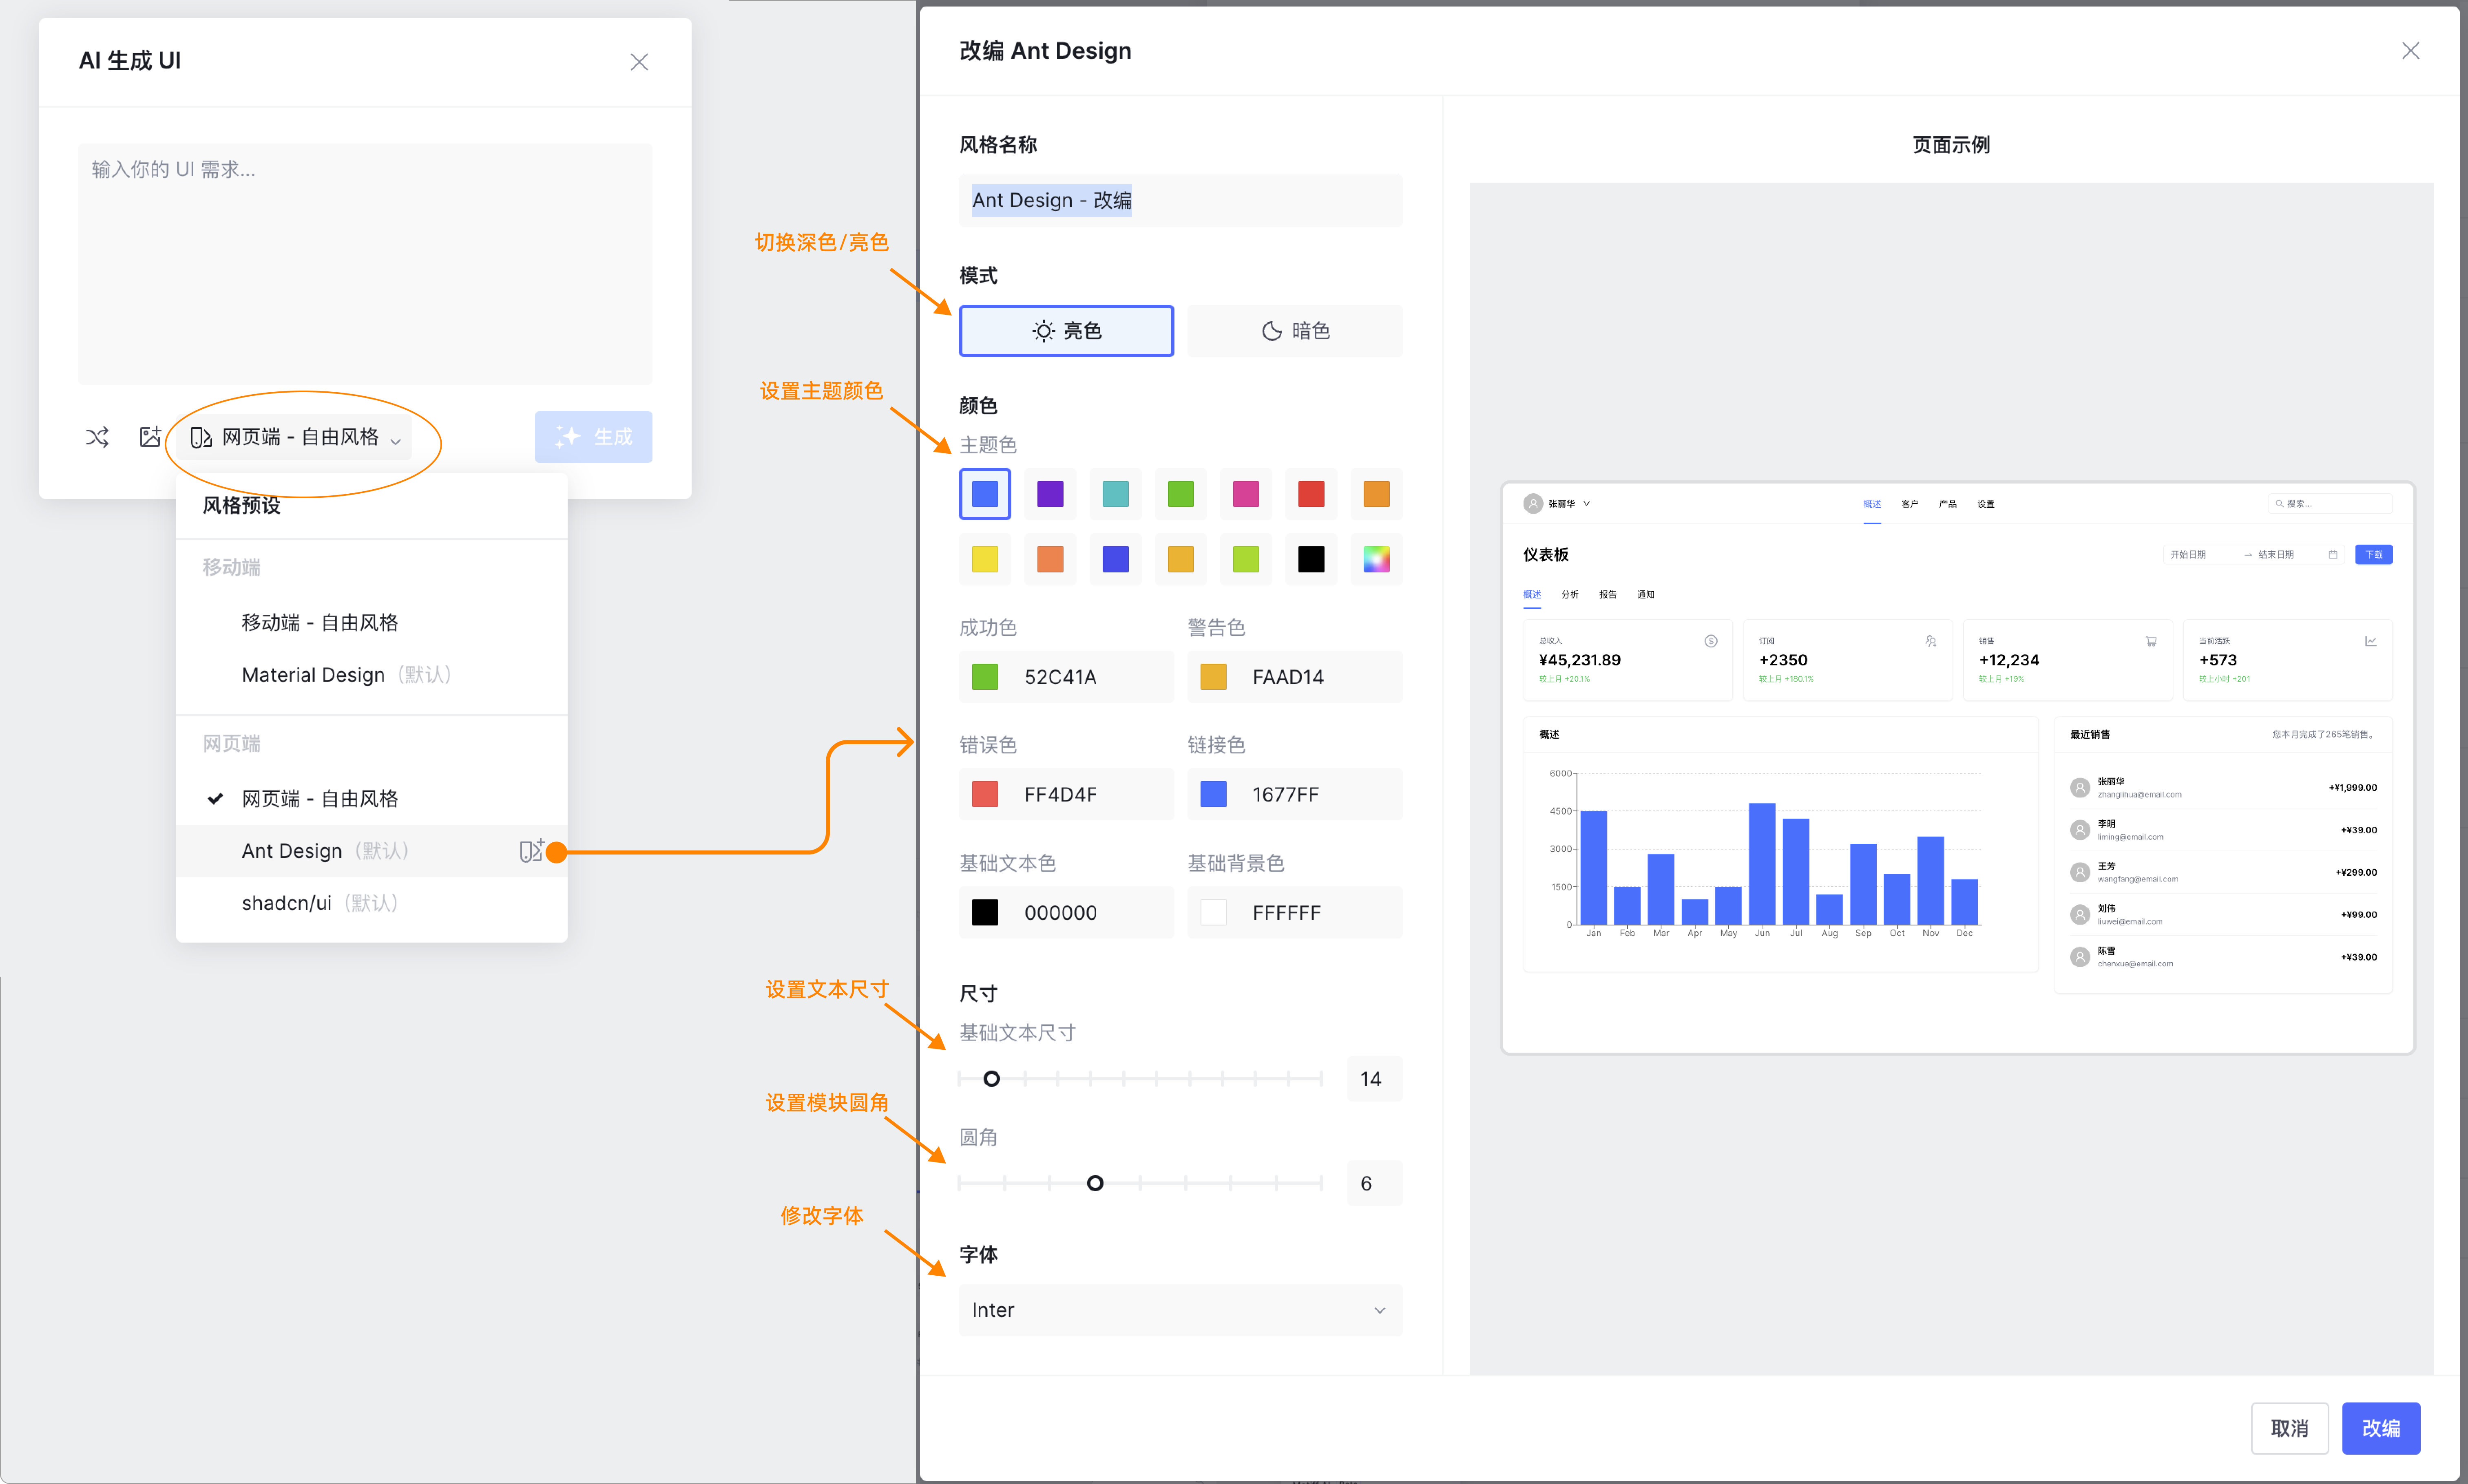
Task: Click the avatar beside 李明 in recent sales
Action: [2080, 830]
